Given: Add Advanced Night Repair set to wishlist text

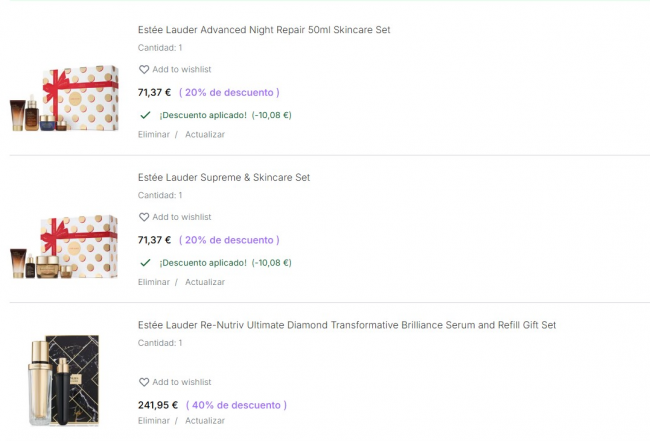Looking at the screenshot, I should click(x=181, y=70).
